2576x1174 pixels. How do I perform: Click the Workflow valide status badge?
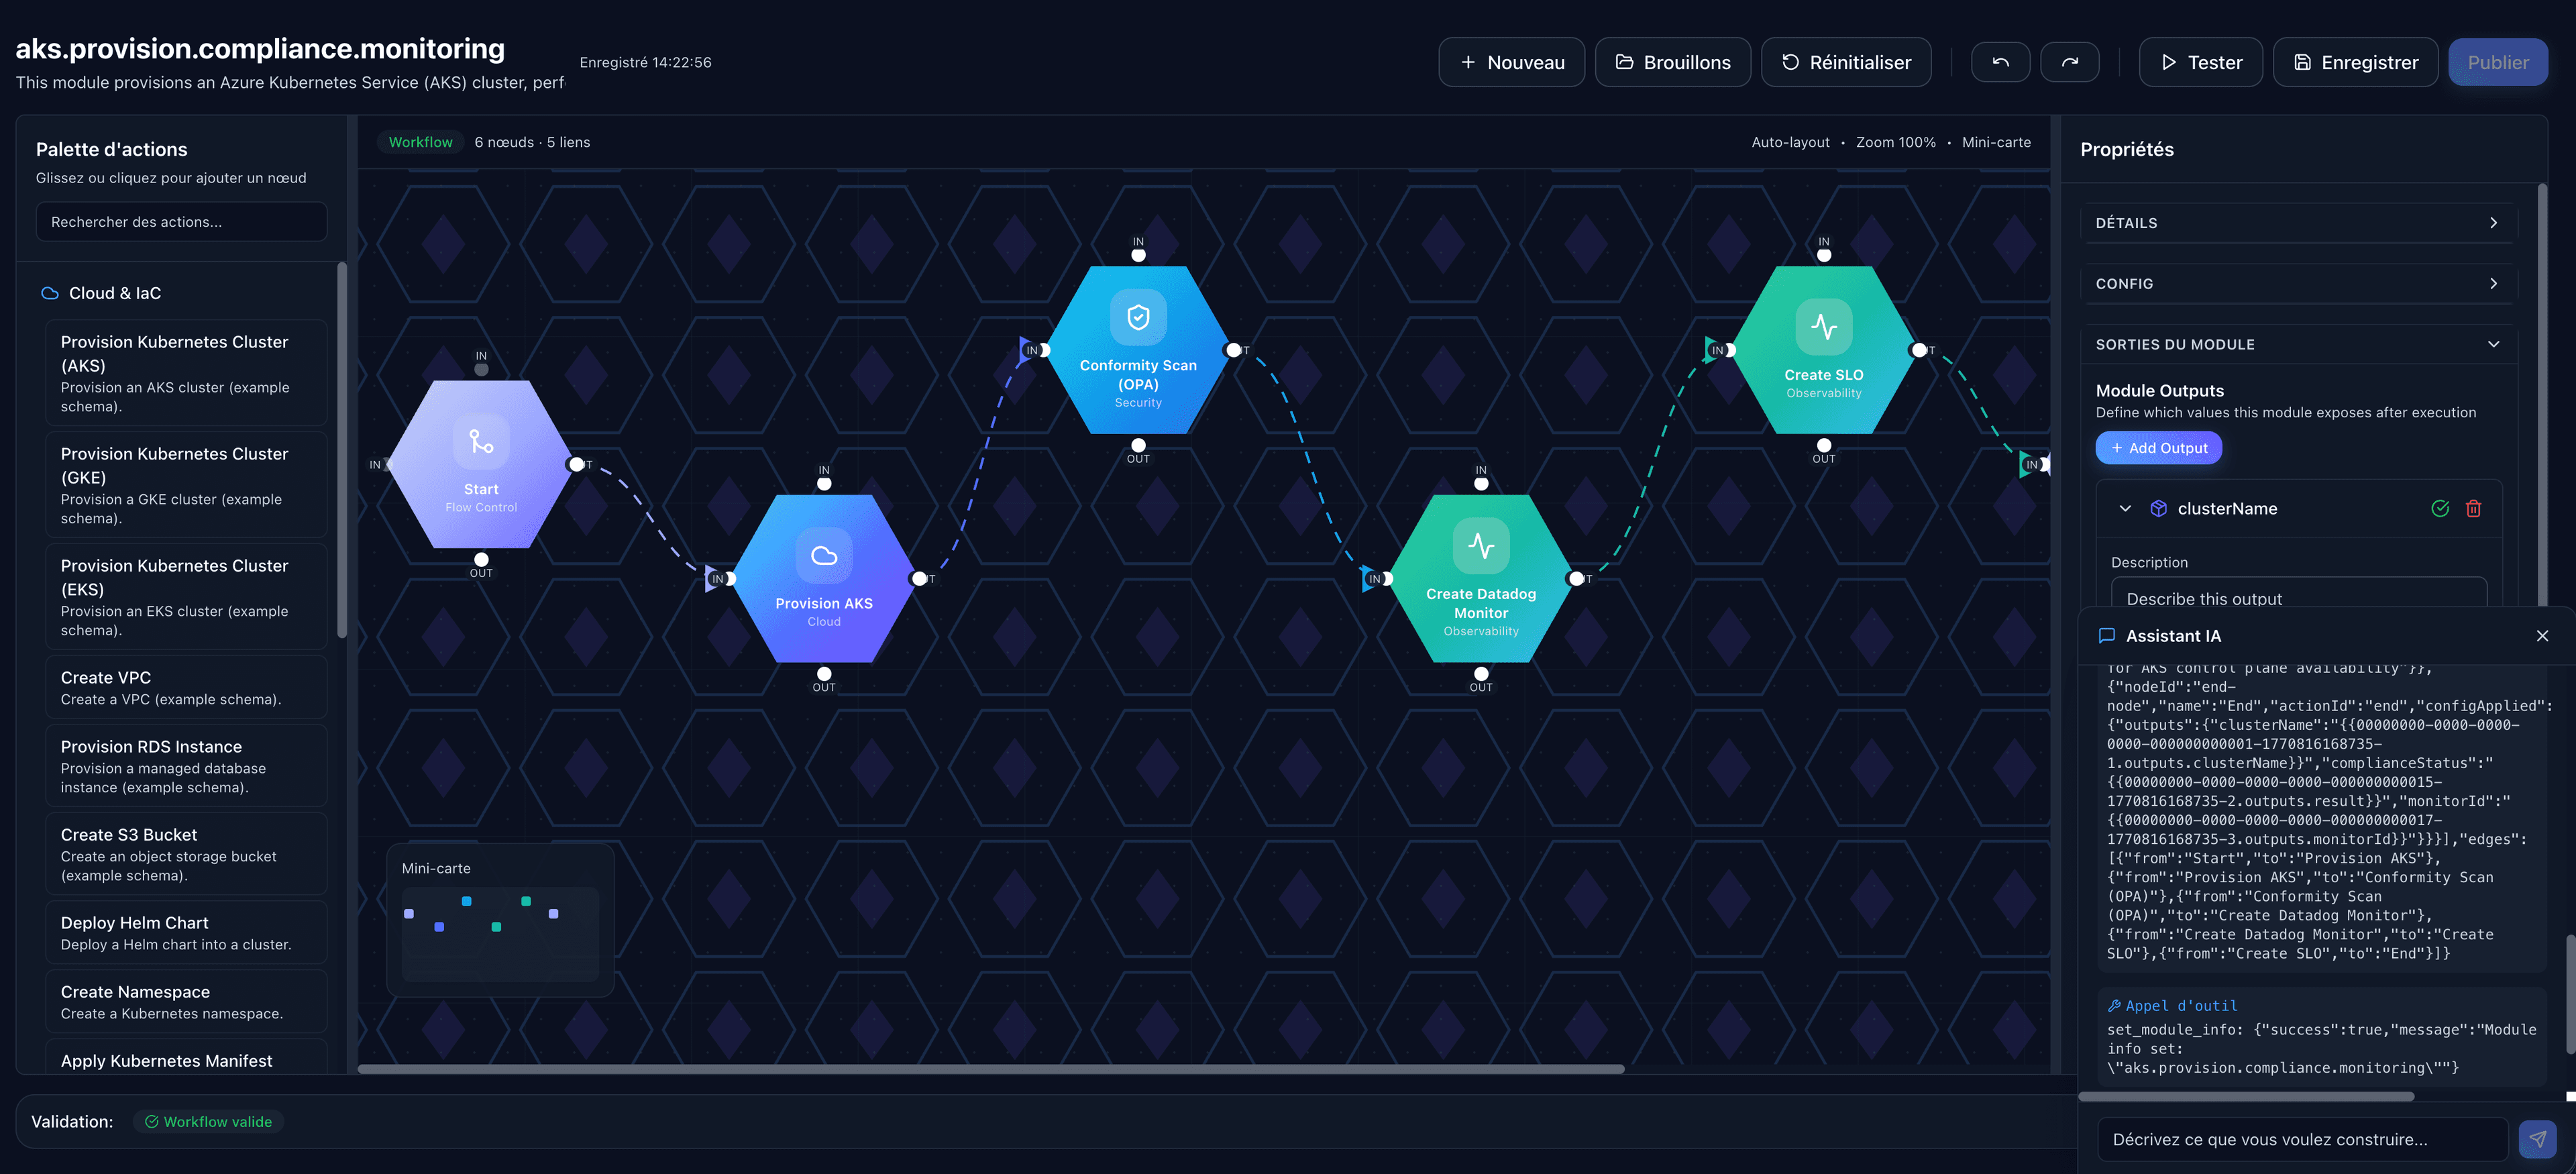pyautogui.click(x=208, y=1122)
